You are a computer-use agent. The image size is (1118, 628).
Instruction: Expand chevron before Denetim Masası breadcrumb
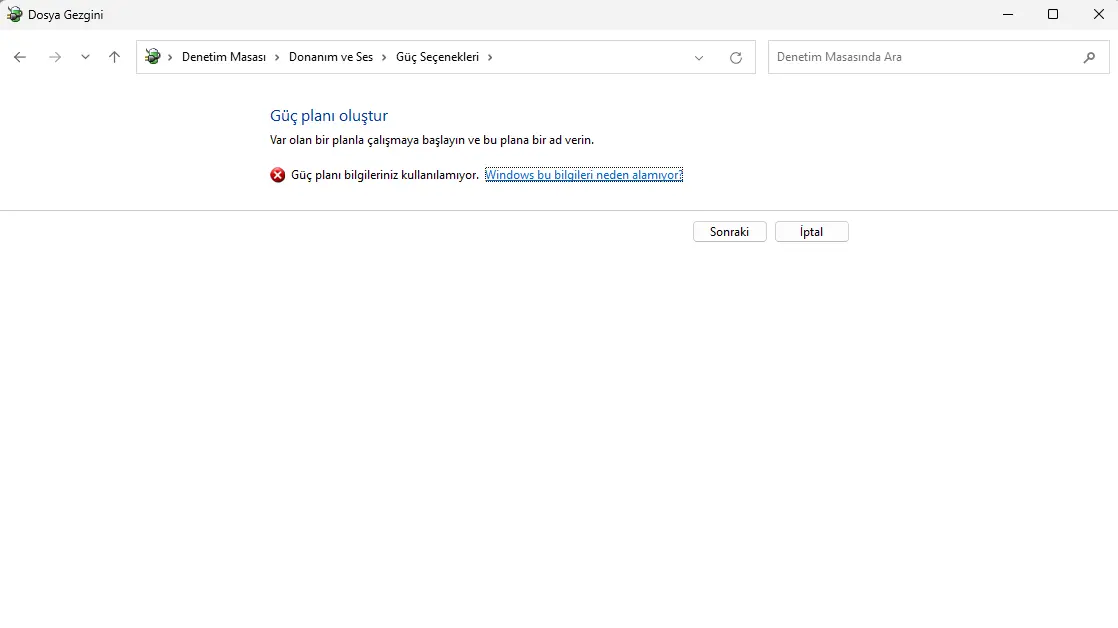(x=170, y=57)
